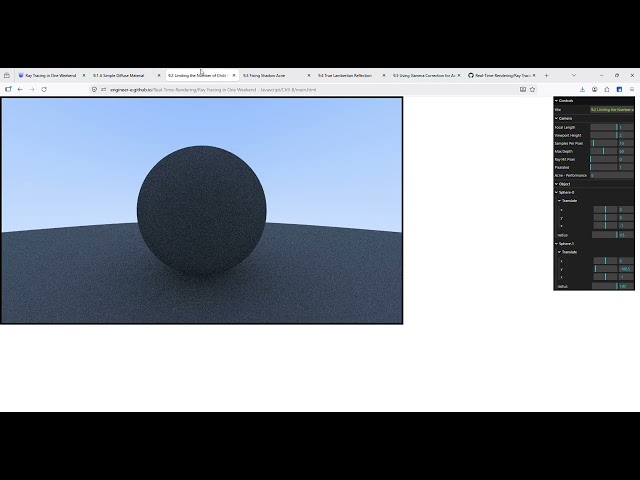Screen dimensions: 640x480
Task: Reload the current page
Action: 44,89
